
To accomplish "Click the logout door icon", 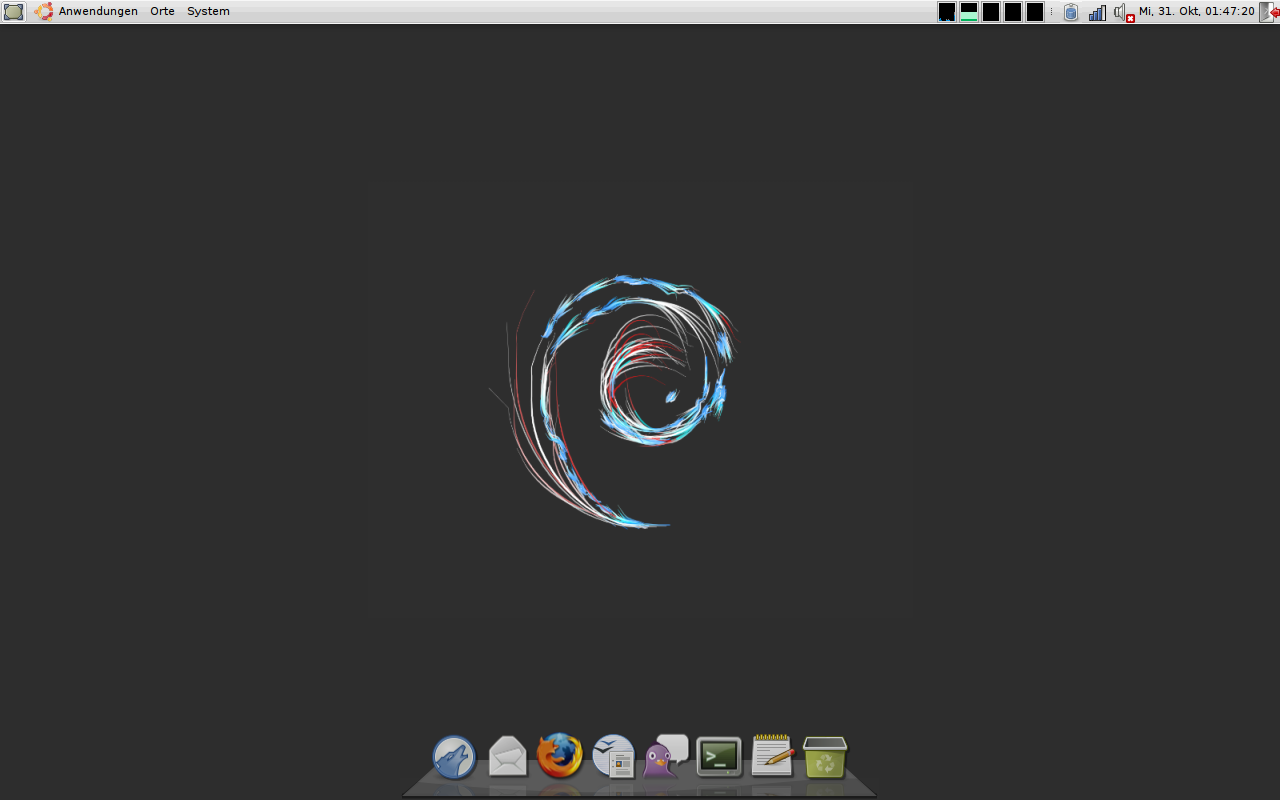I will pos(1269,12).
